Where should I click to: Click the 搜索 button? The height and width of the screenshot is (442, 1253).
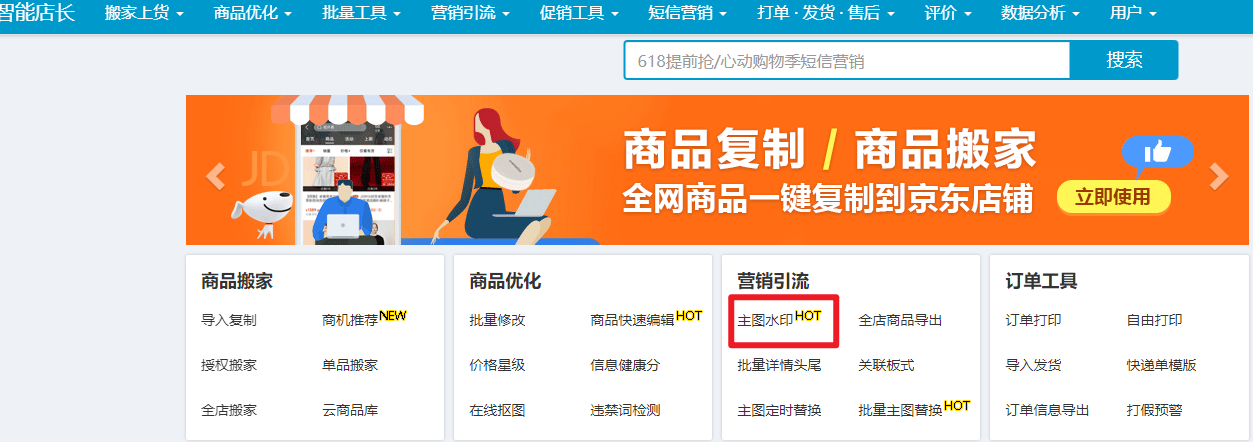pos(1124,60)
